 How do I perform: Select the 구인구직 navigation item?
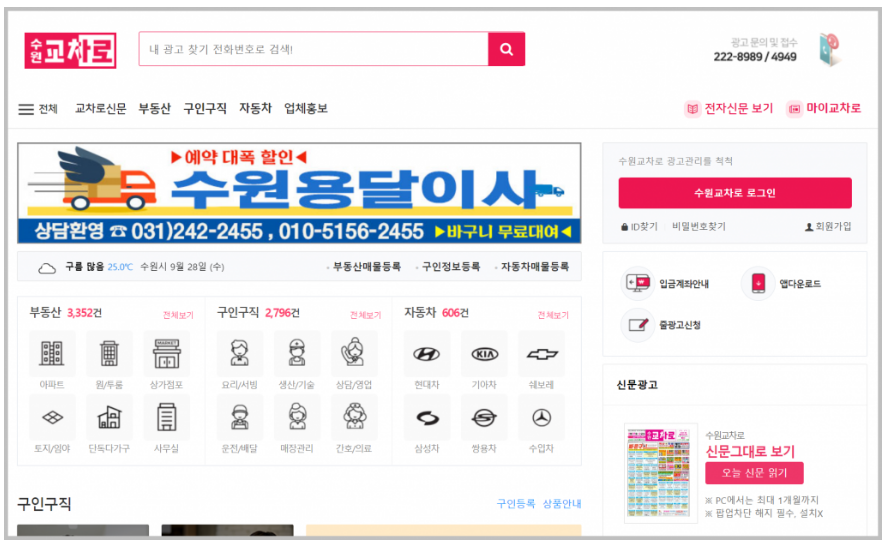pyautogui.click(x=204, y=109)
